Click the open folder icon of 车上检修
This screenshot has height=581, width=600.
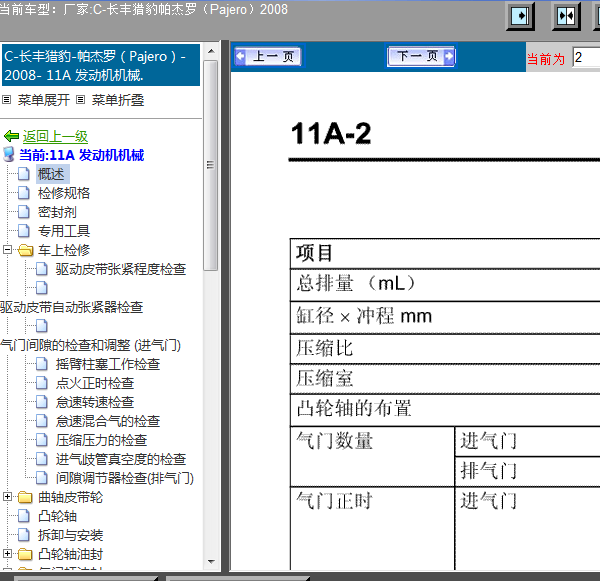click(x=26, y=250)
